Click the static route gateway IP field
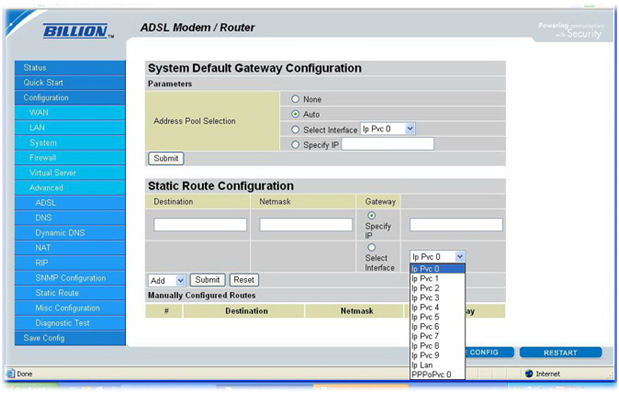 tap(456, 225)
